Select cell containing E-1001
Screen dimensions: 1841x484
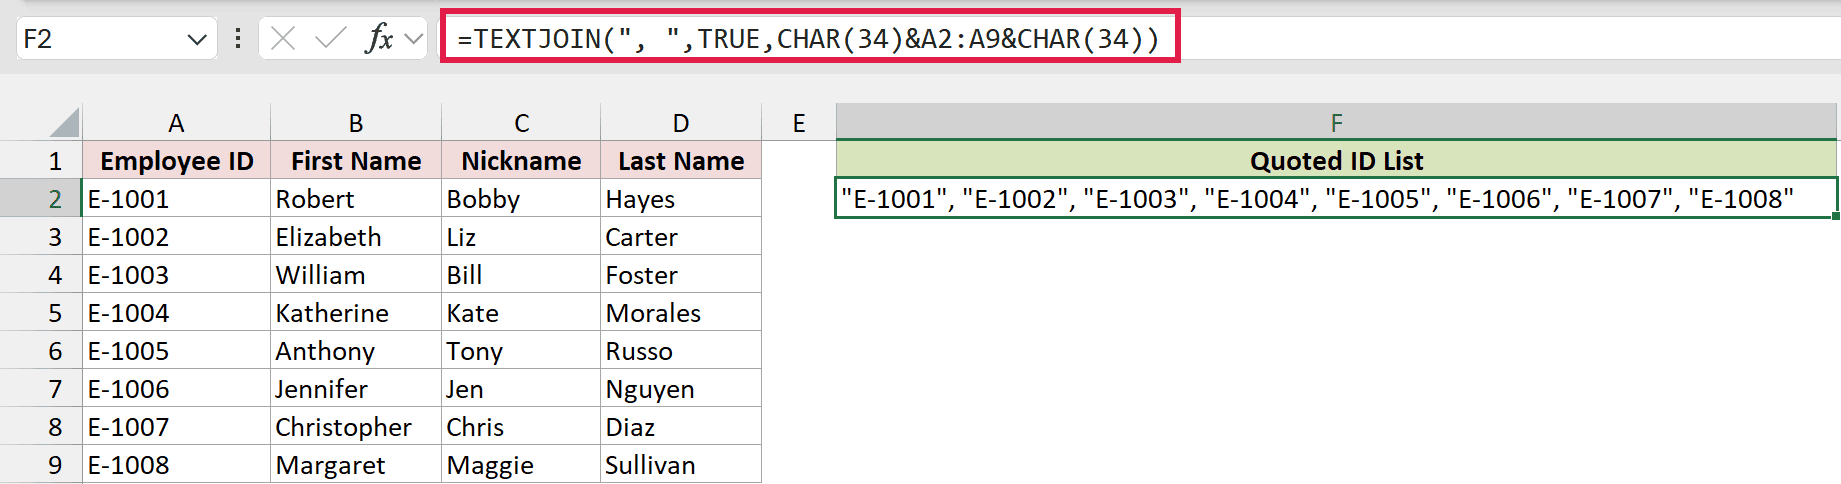(176, 199)
